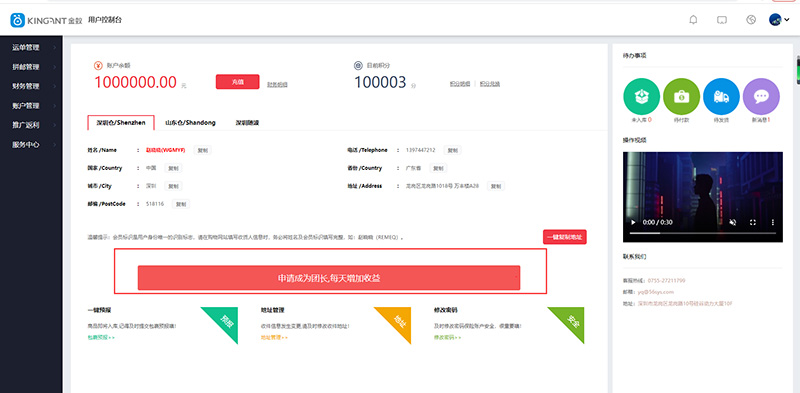800x393 pixels.
Task: Switch to the third warehouse tab after Shandong
Action: coord(247,123)
